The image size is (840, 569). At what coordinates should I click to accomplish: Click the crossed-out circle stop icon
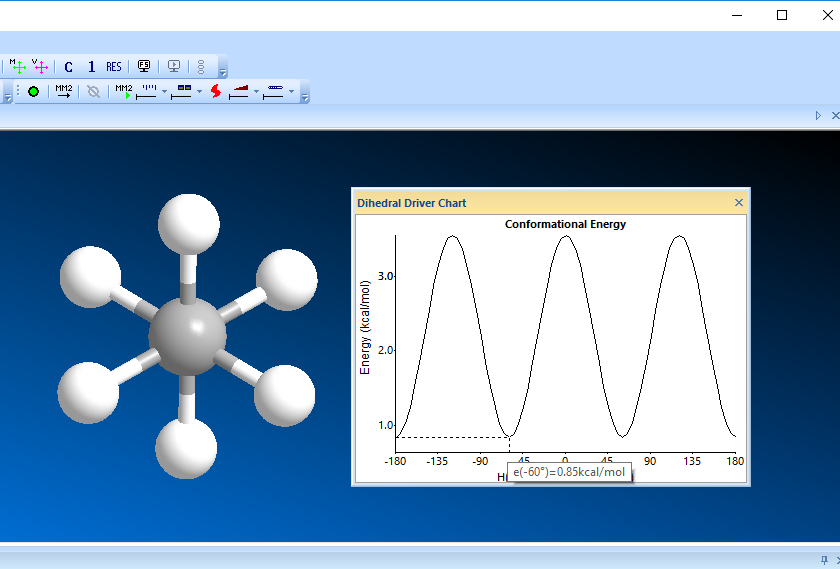(x=93, y=91)
